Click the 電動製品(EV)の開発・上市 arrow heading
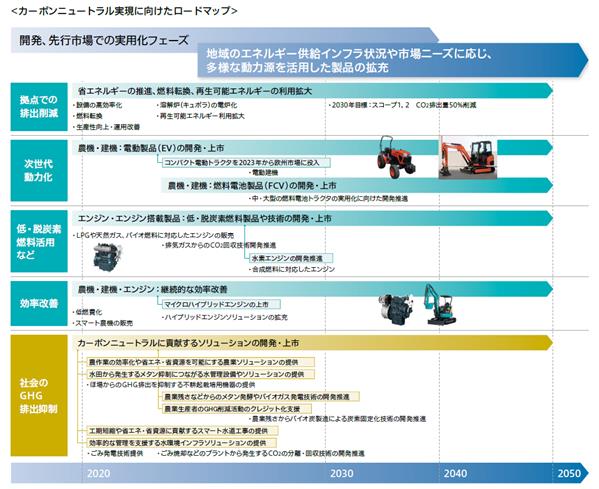The width and height of the screenshot is (599, 489). [151, 148]
